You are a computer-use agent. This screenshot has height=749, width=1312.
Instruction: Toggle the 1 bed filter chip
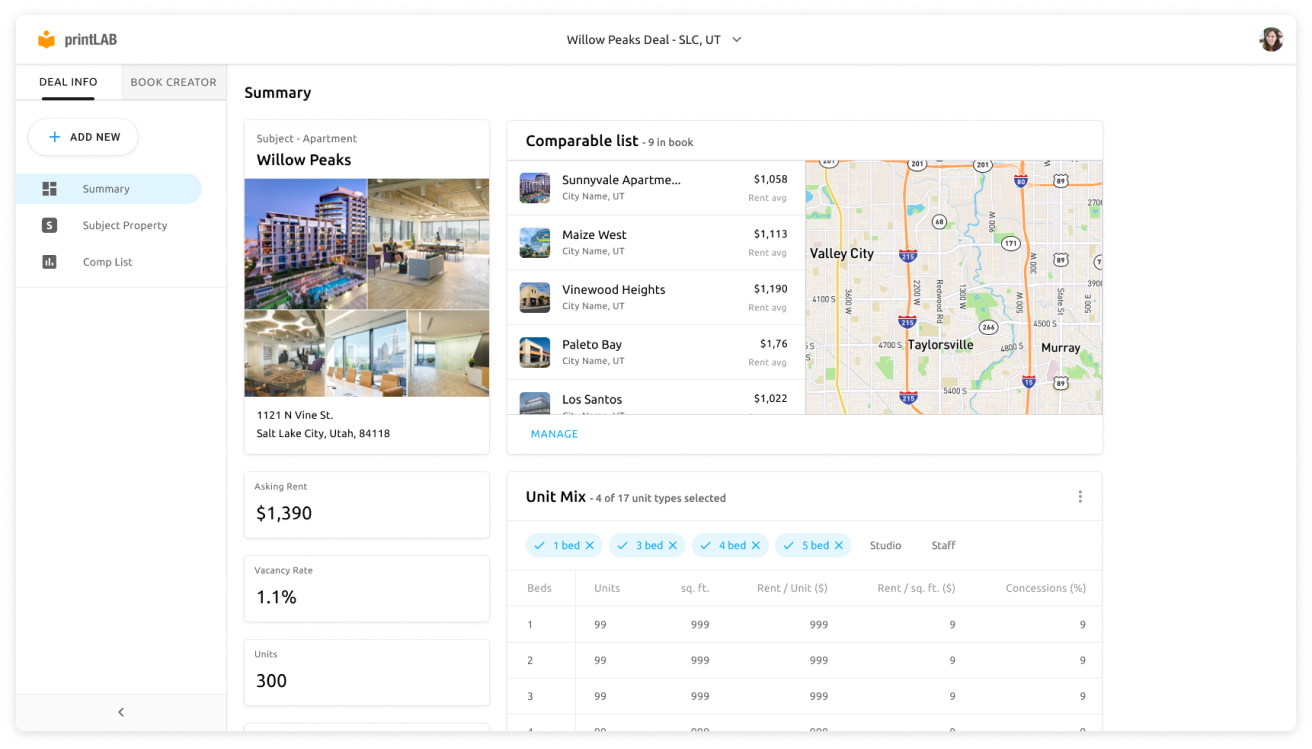pos(564,546)
